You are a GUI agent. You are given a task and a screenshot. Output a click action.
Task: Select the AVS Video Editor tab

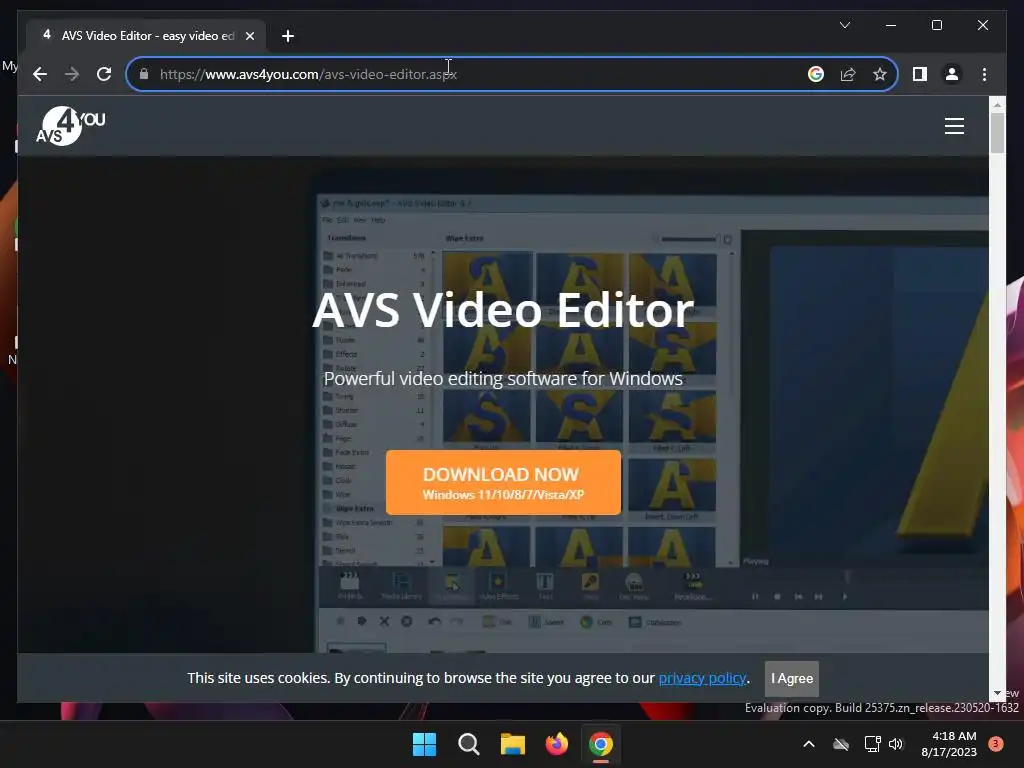(146, 36)
